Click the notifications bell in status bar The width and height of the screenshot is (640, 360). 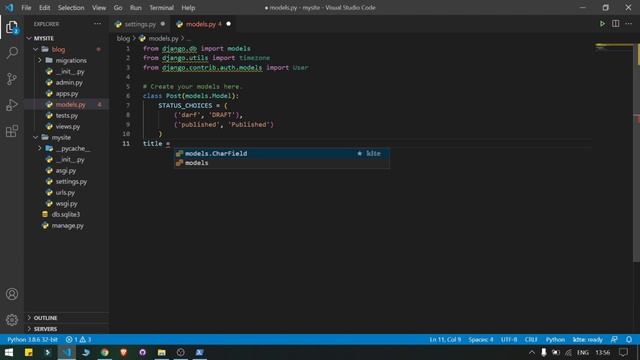629,340
